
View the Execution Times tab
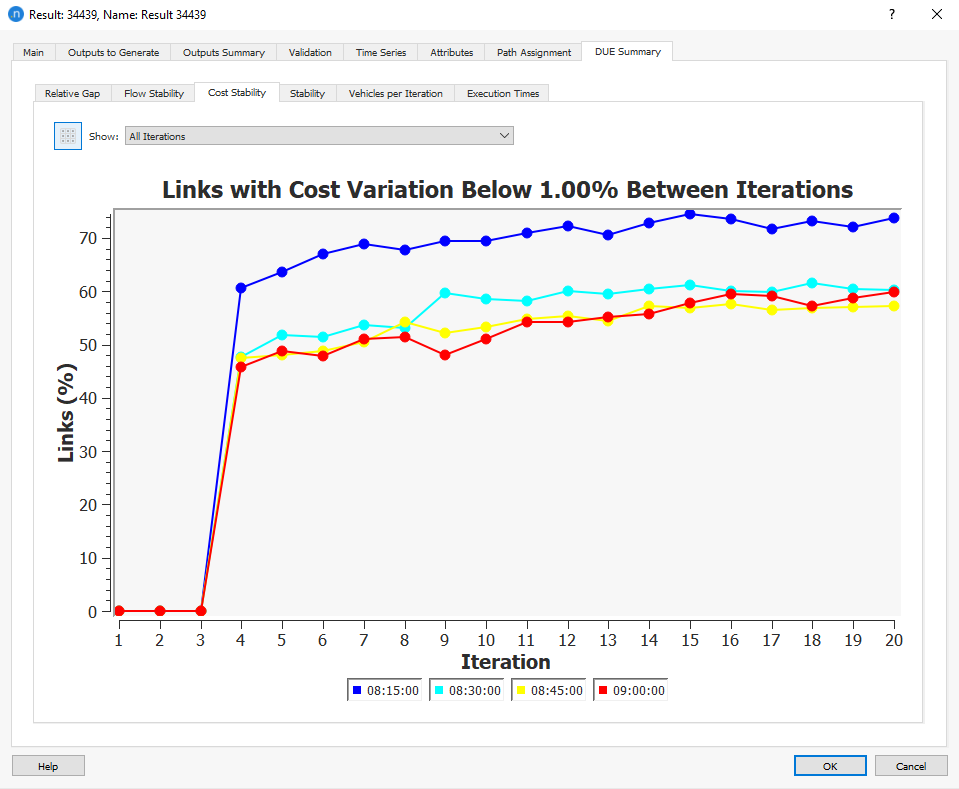click(502, 92)
